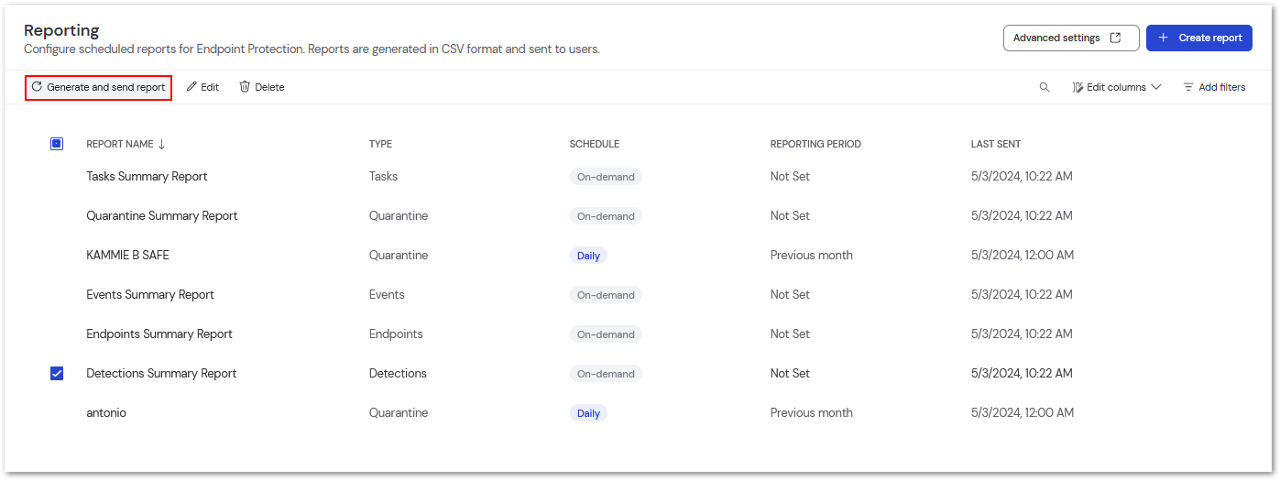This screenshot has width=1280, height=481.
Task: Click the Endpoints type cell
Action: 396,334
